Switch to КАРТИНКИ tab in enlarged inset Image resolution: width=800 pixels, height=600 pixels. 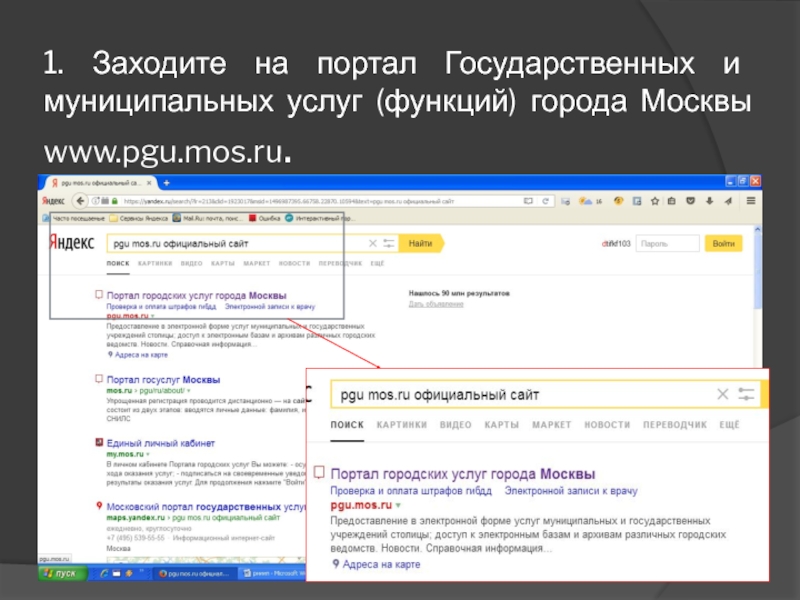[x=401, y=425]
